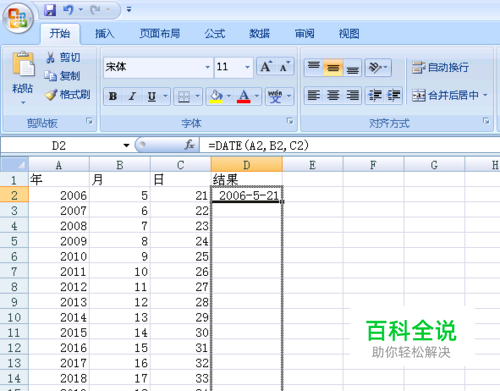This screenshot has width=500, height=391.
Task: Switch to the 开始 tab
Action: click(60, 33)
